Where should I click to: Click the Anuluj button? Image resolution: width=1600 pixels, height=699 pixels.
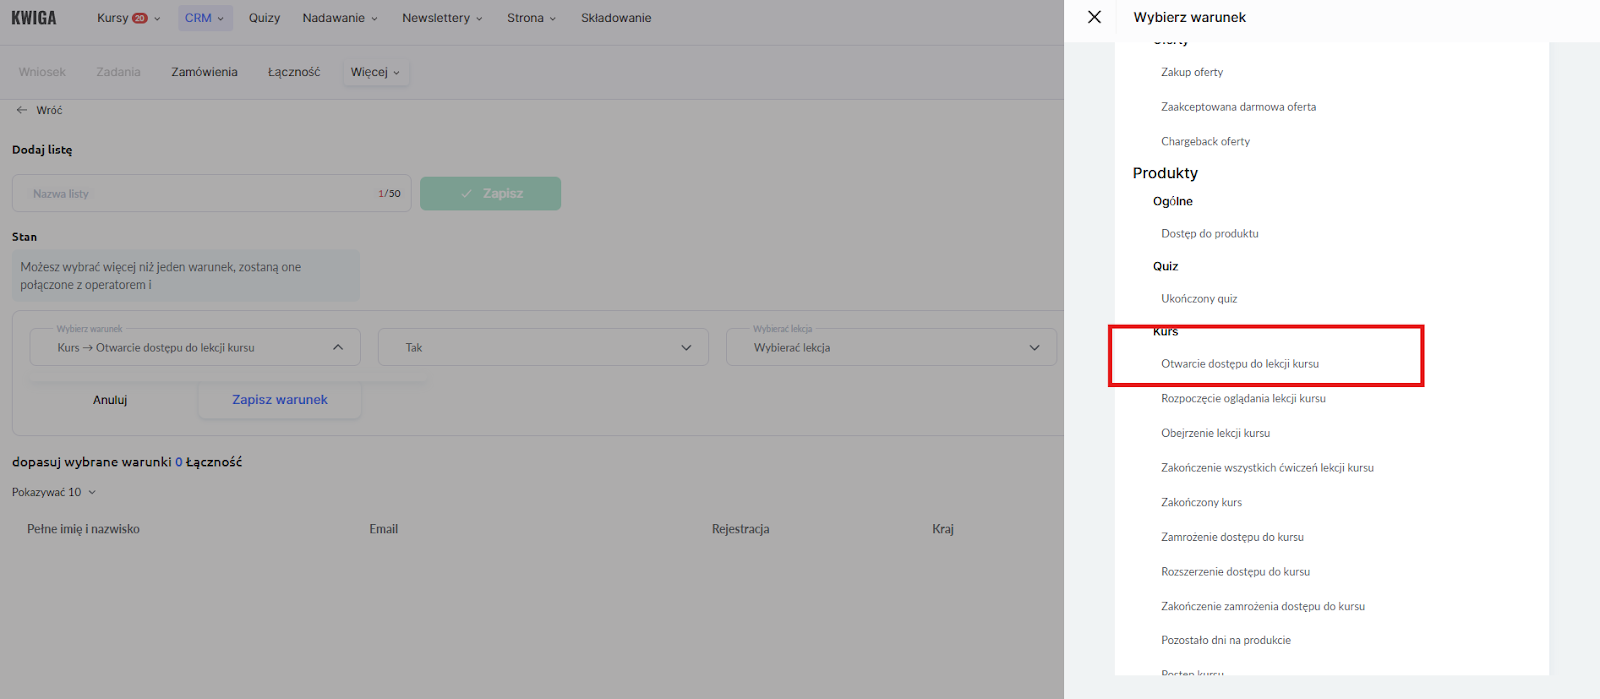tap(110, 400)
